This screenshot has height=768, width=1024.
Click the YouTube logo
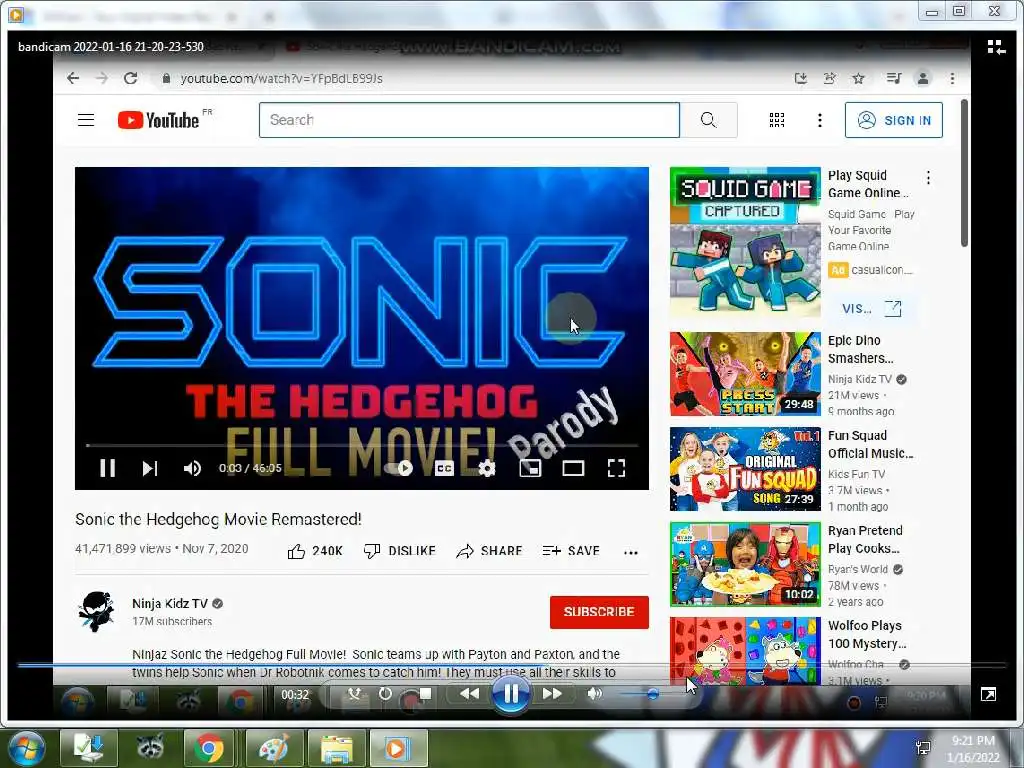[x=159, y=120]
